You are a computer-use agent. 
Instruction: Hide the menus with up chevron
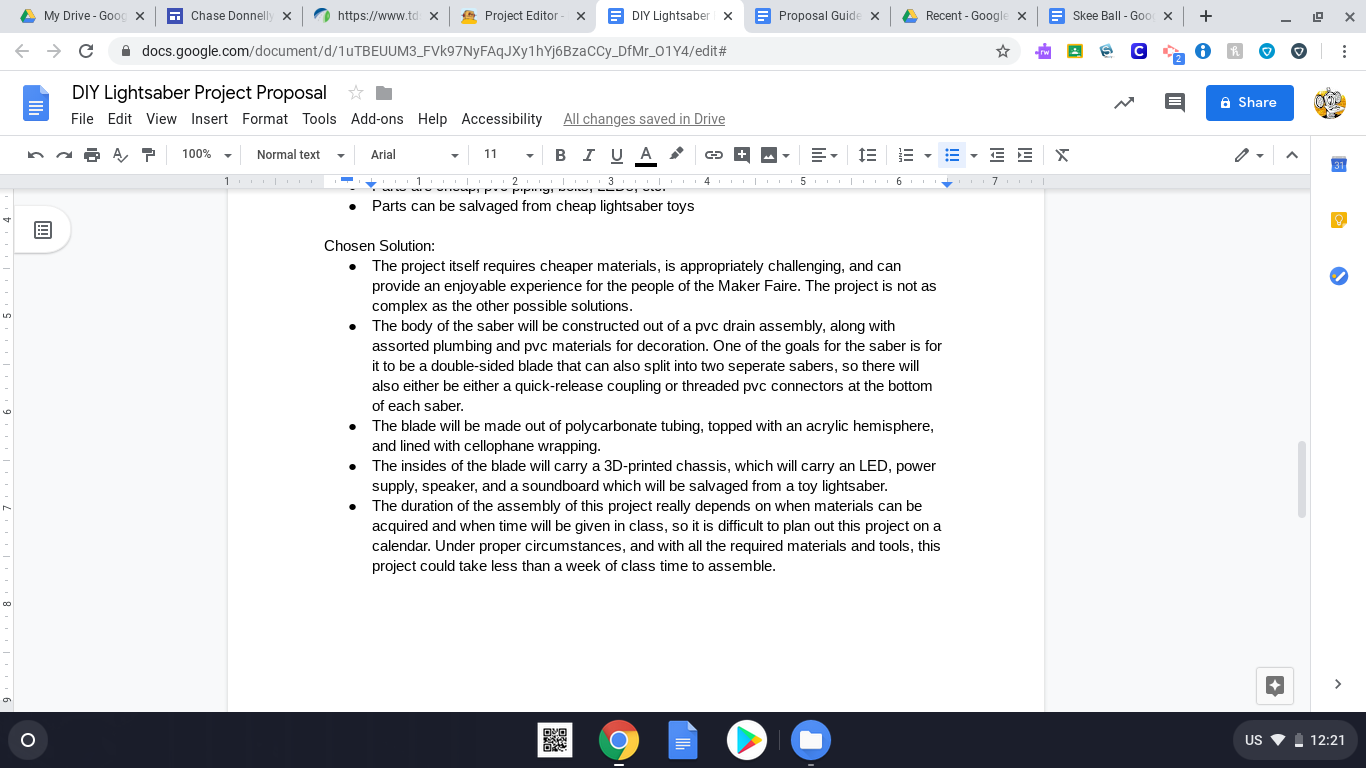point(1292,155)
